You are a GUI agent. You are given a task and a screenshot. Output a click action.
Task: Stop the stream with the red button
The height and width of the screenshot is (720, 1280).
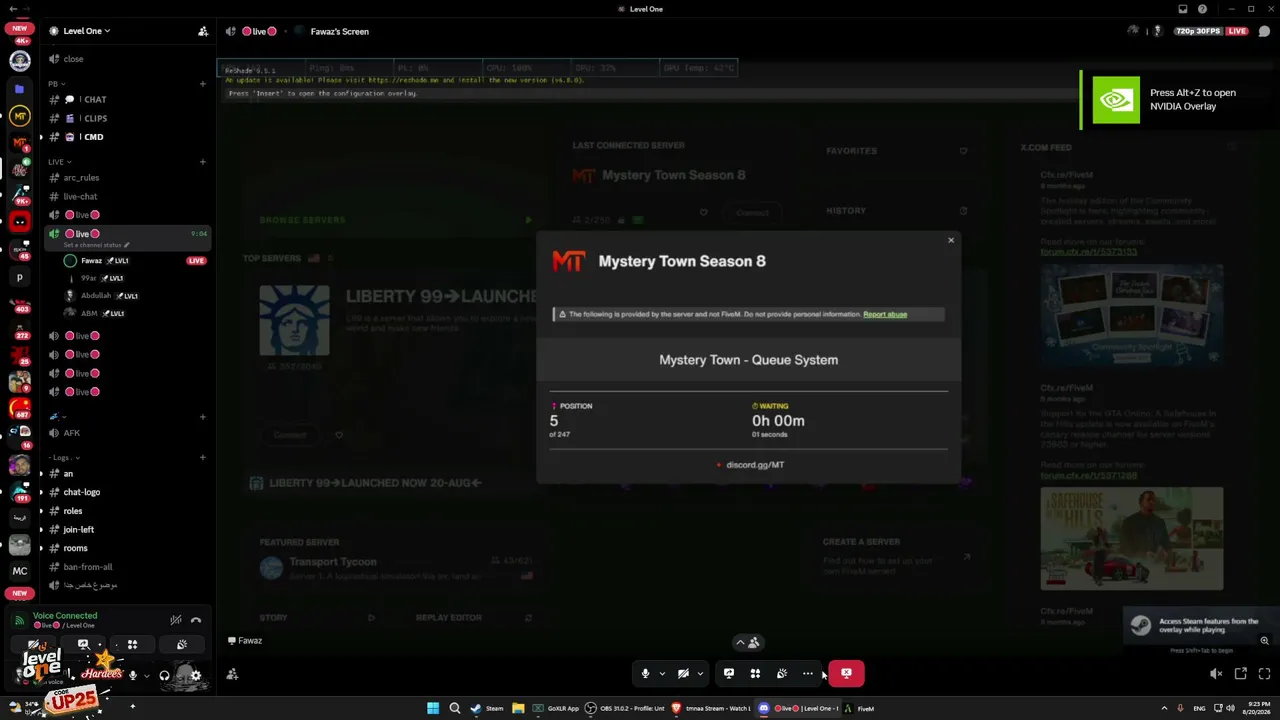pyautogui.click(x=846, y=674)
